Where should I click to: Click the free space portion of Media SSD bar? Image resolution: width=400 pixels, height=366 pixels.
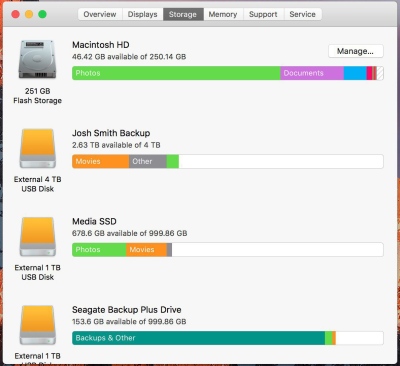278,250
